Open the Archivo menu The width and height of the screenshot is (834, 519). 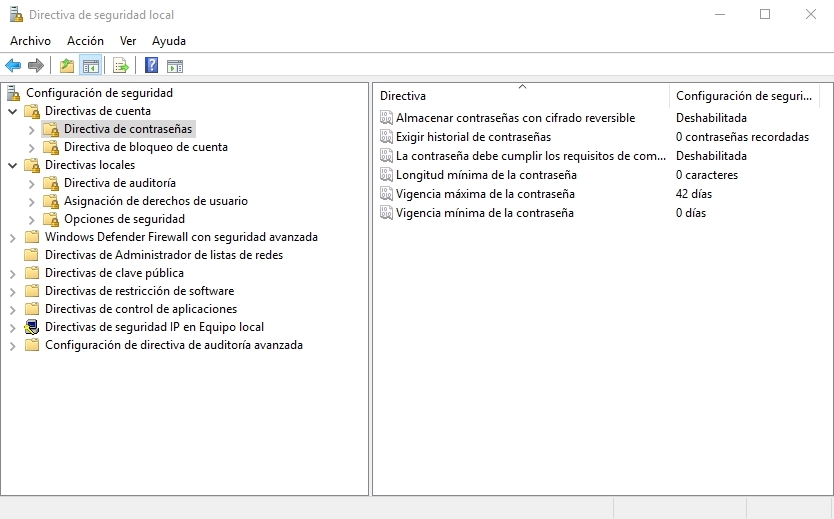pos(30,41)
